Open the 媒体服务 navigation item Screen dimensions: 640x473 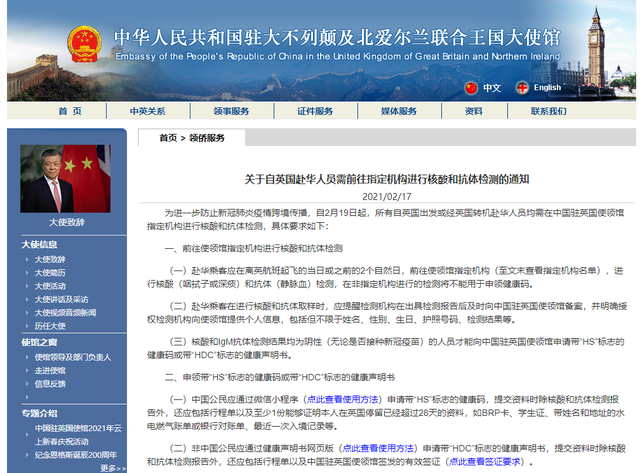(x=398, y=111)
